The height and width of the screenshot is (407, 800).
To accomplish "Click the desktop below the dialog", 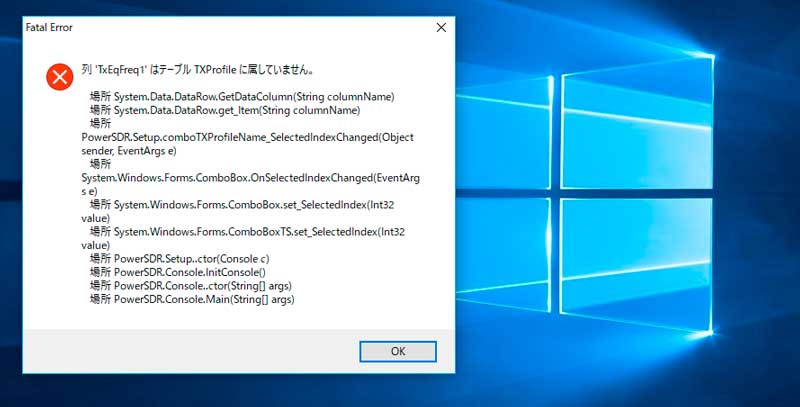I will 240,392.
